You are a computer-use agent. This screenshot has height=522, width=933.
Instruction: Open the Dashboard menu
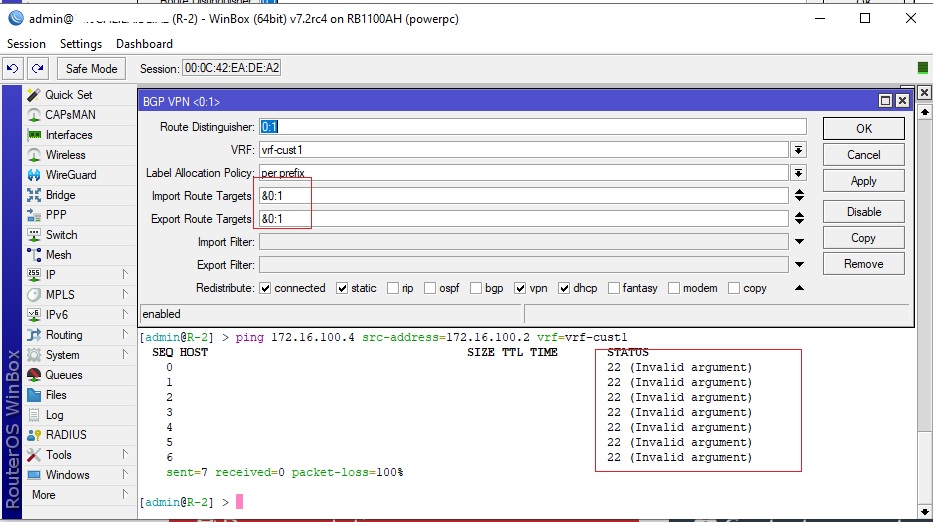pyautogui.click(x=145, y=44)
